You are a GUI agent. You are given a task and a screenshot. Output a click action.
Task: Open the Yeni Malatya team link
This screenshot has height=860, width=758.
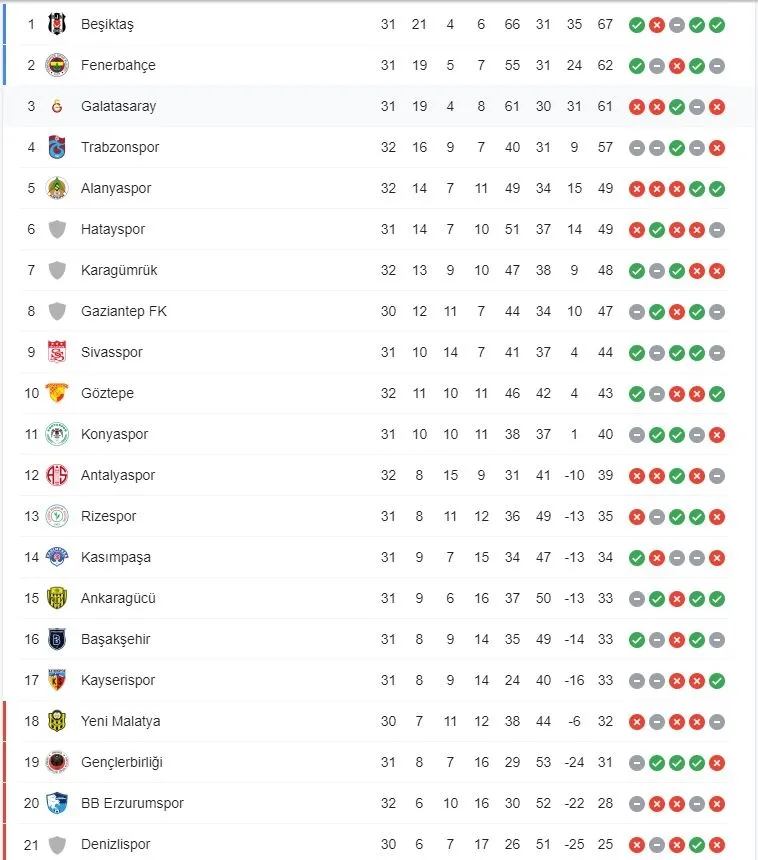click(x=120, y=721)
